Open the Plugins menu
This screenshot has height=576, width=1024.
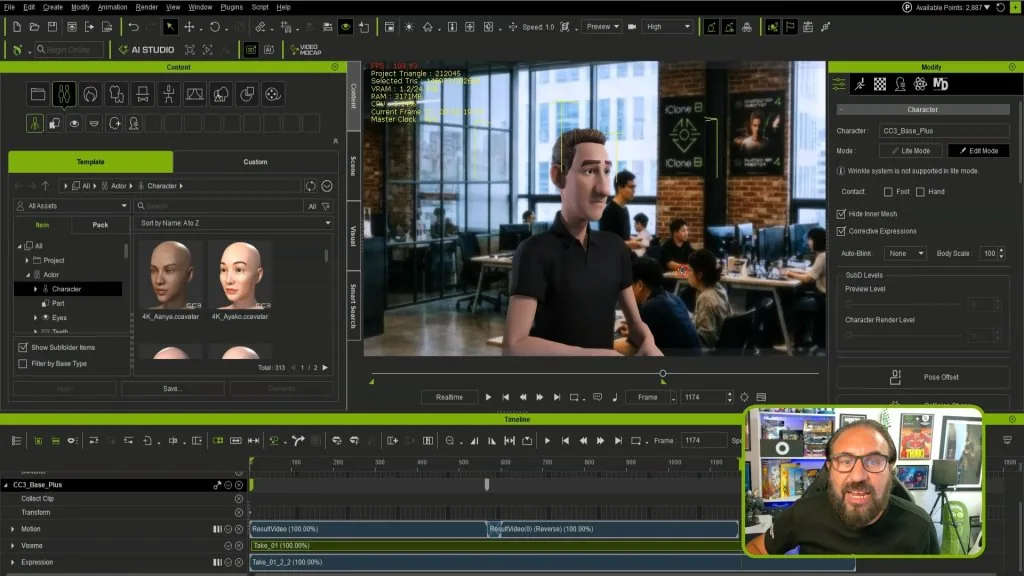(231, 7)
